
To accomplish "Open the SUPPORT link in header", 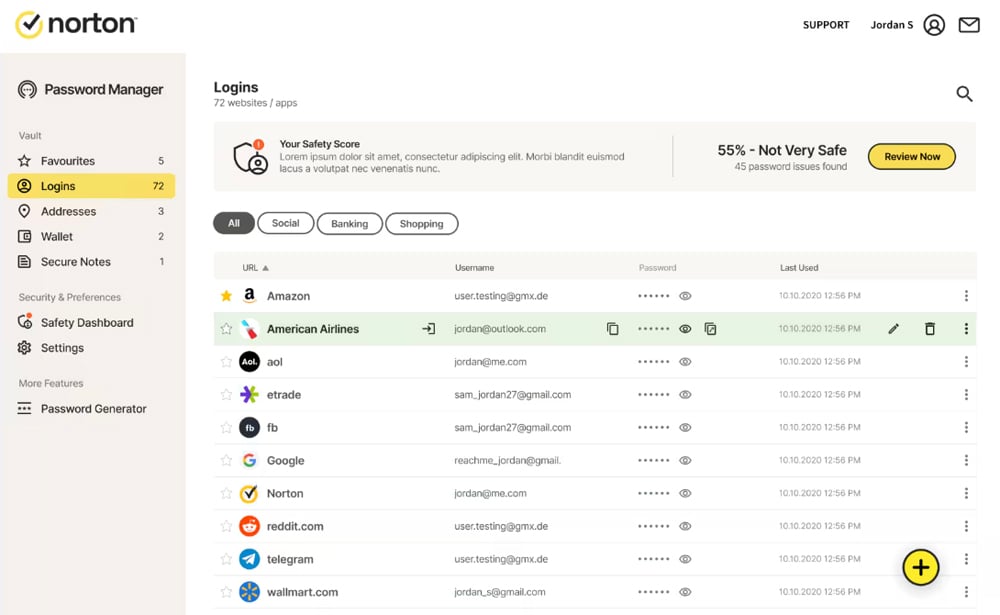I will point(826,25).
